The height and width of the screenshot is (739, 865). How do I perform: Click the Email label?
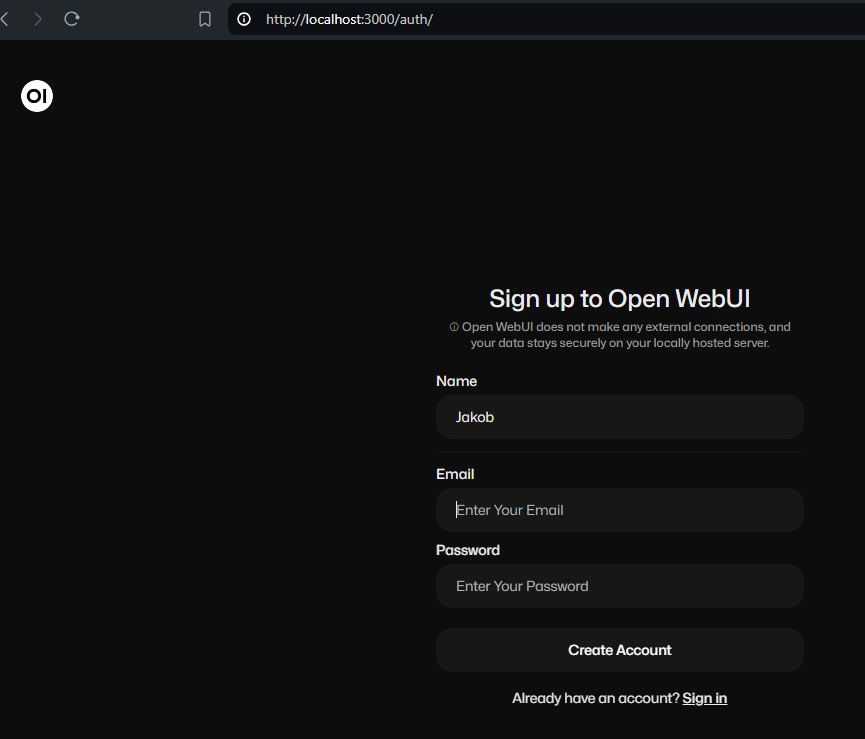455,474
